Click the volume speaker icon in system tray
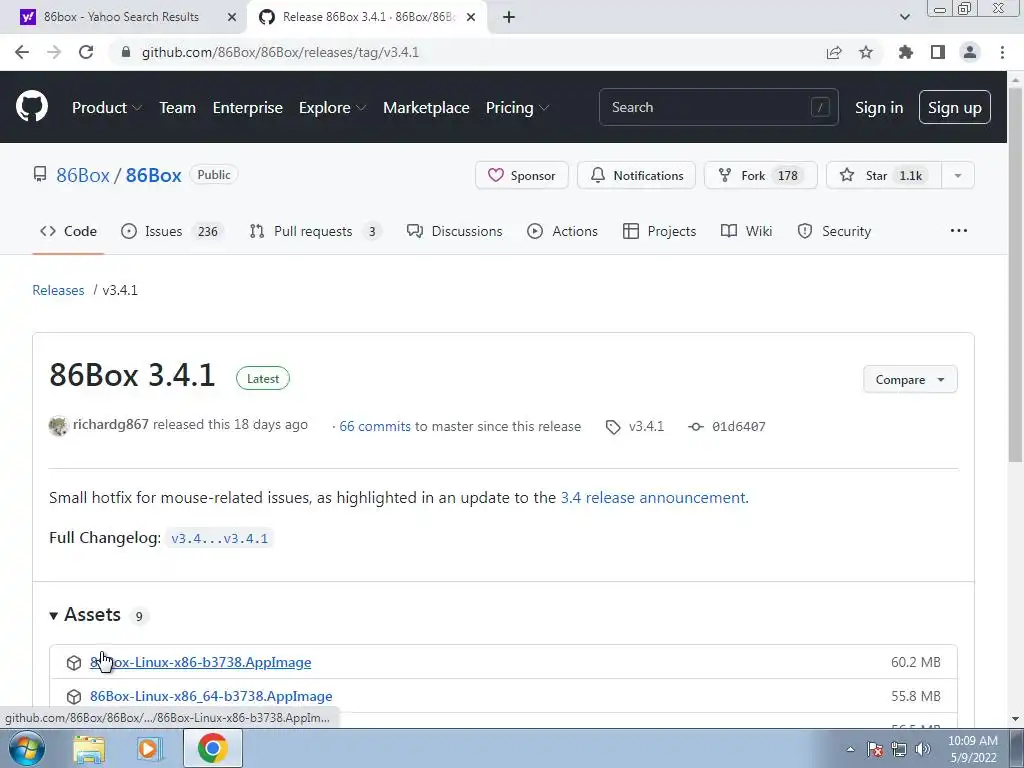 tap(923, 749)
